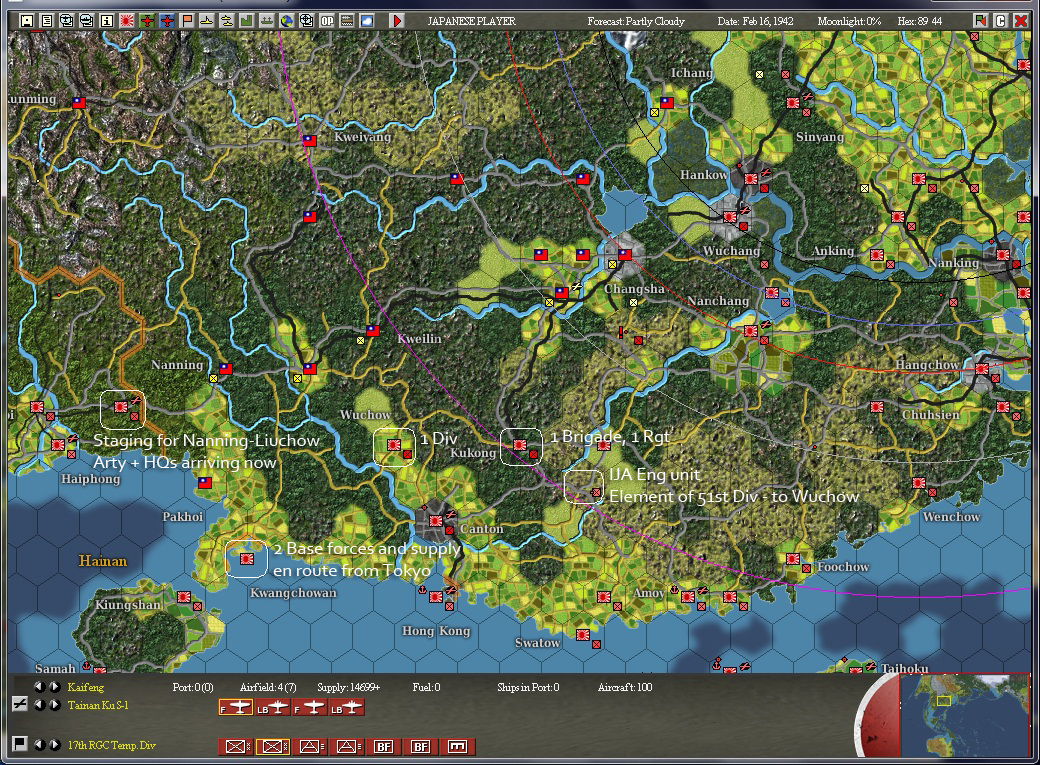Click the ground units list flag icon
1040x765 pixels.
click(x=20, y=744)
